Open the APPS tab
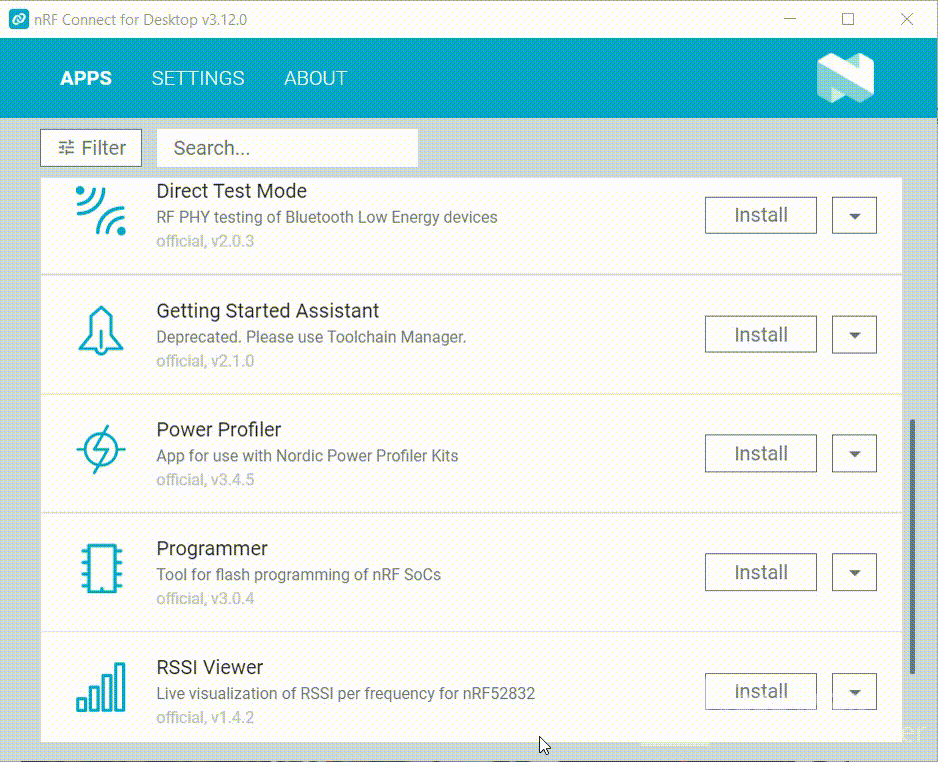938x762 pixels. (86, 78)
